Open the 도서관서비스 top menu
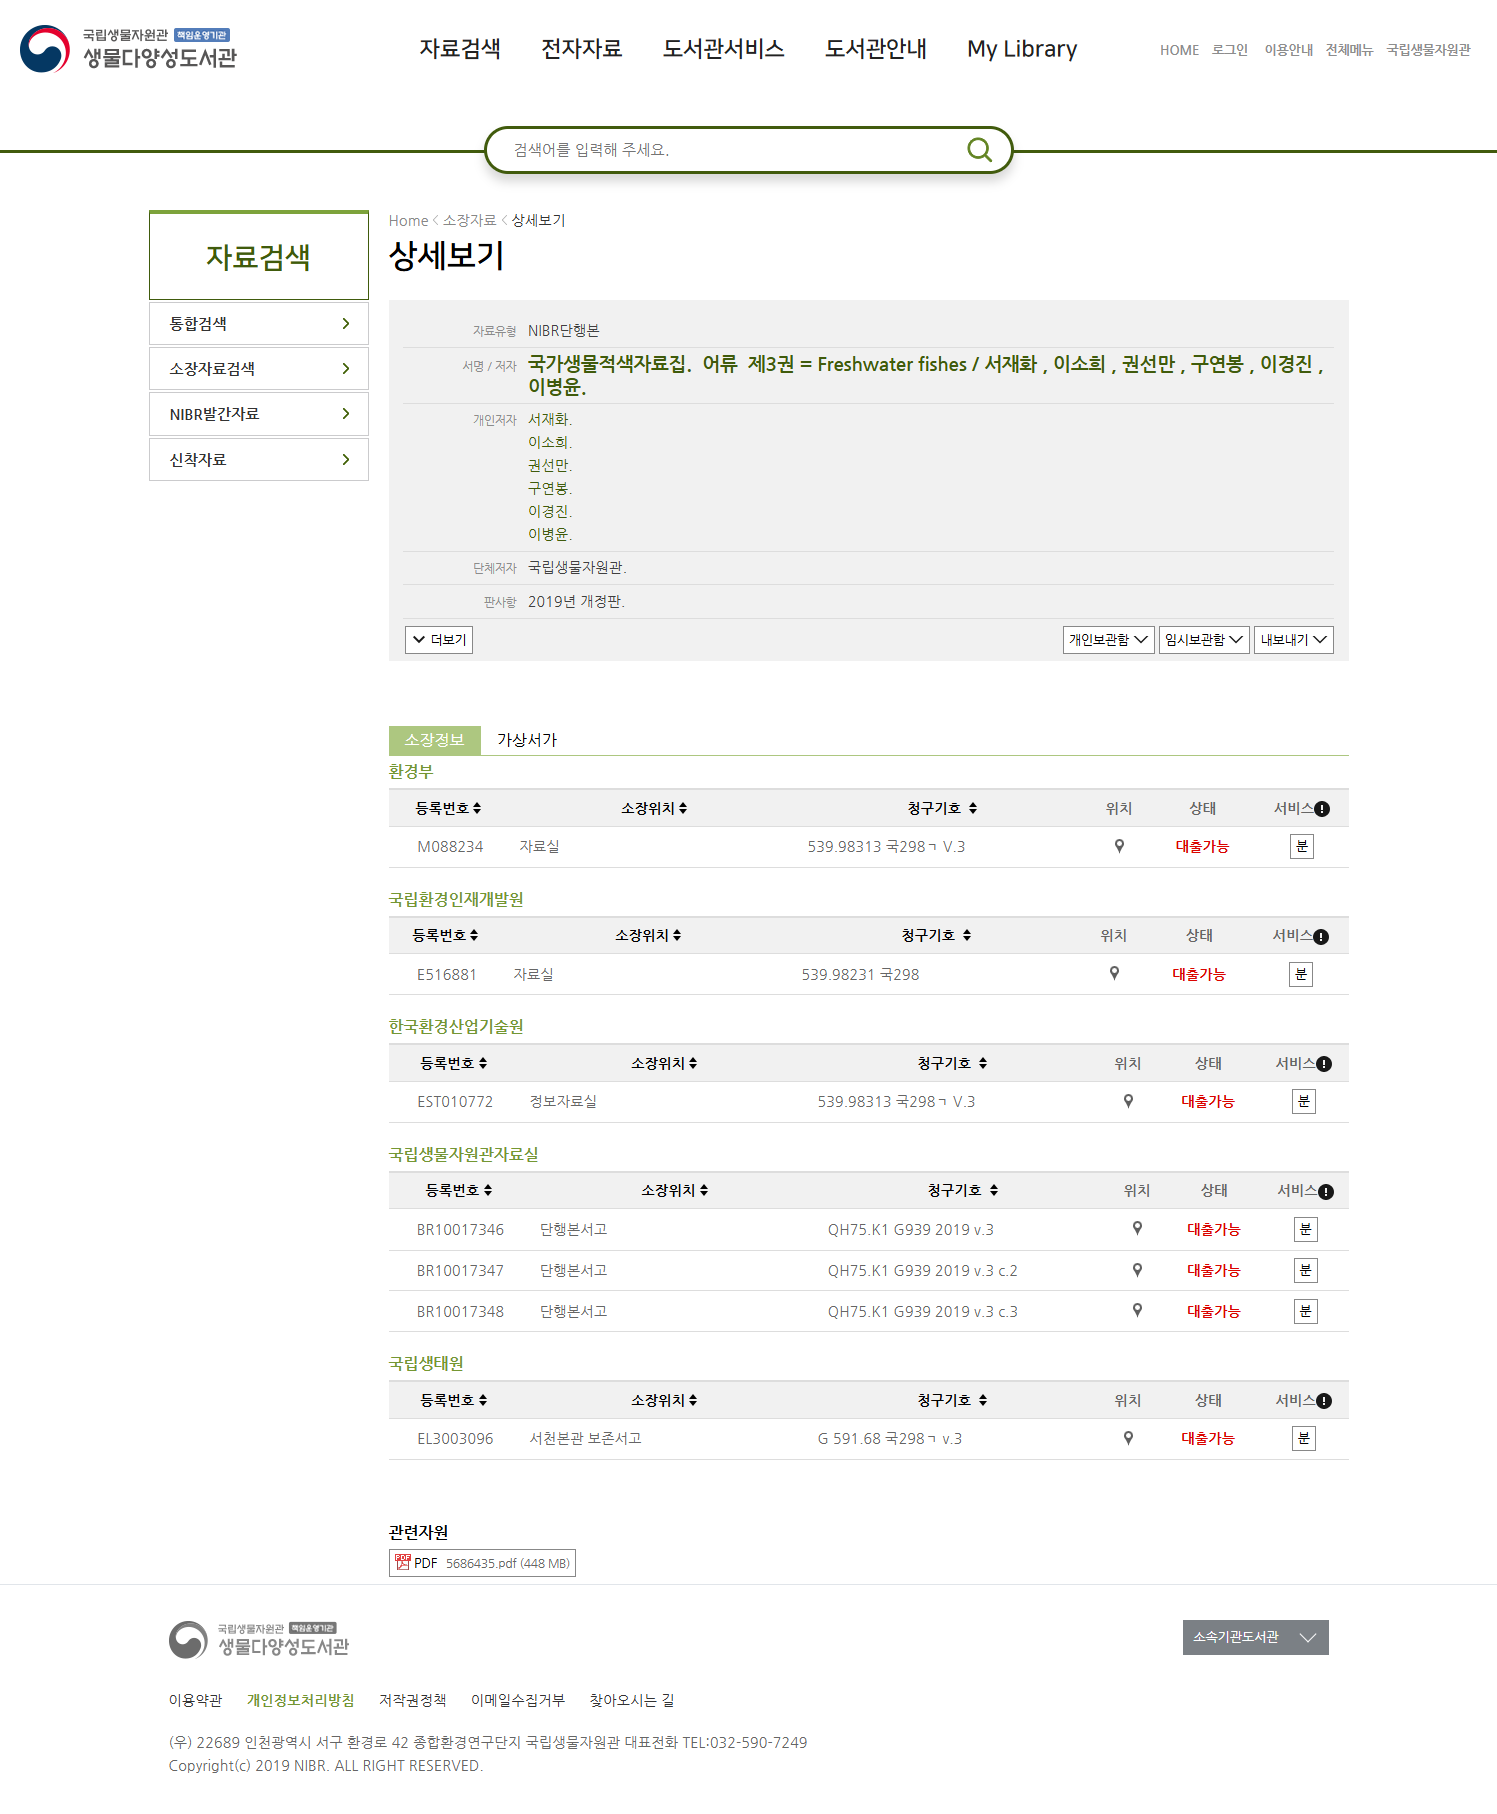This screenshot has width=1497, height=1814. coord(723,49)
